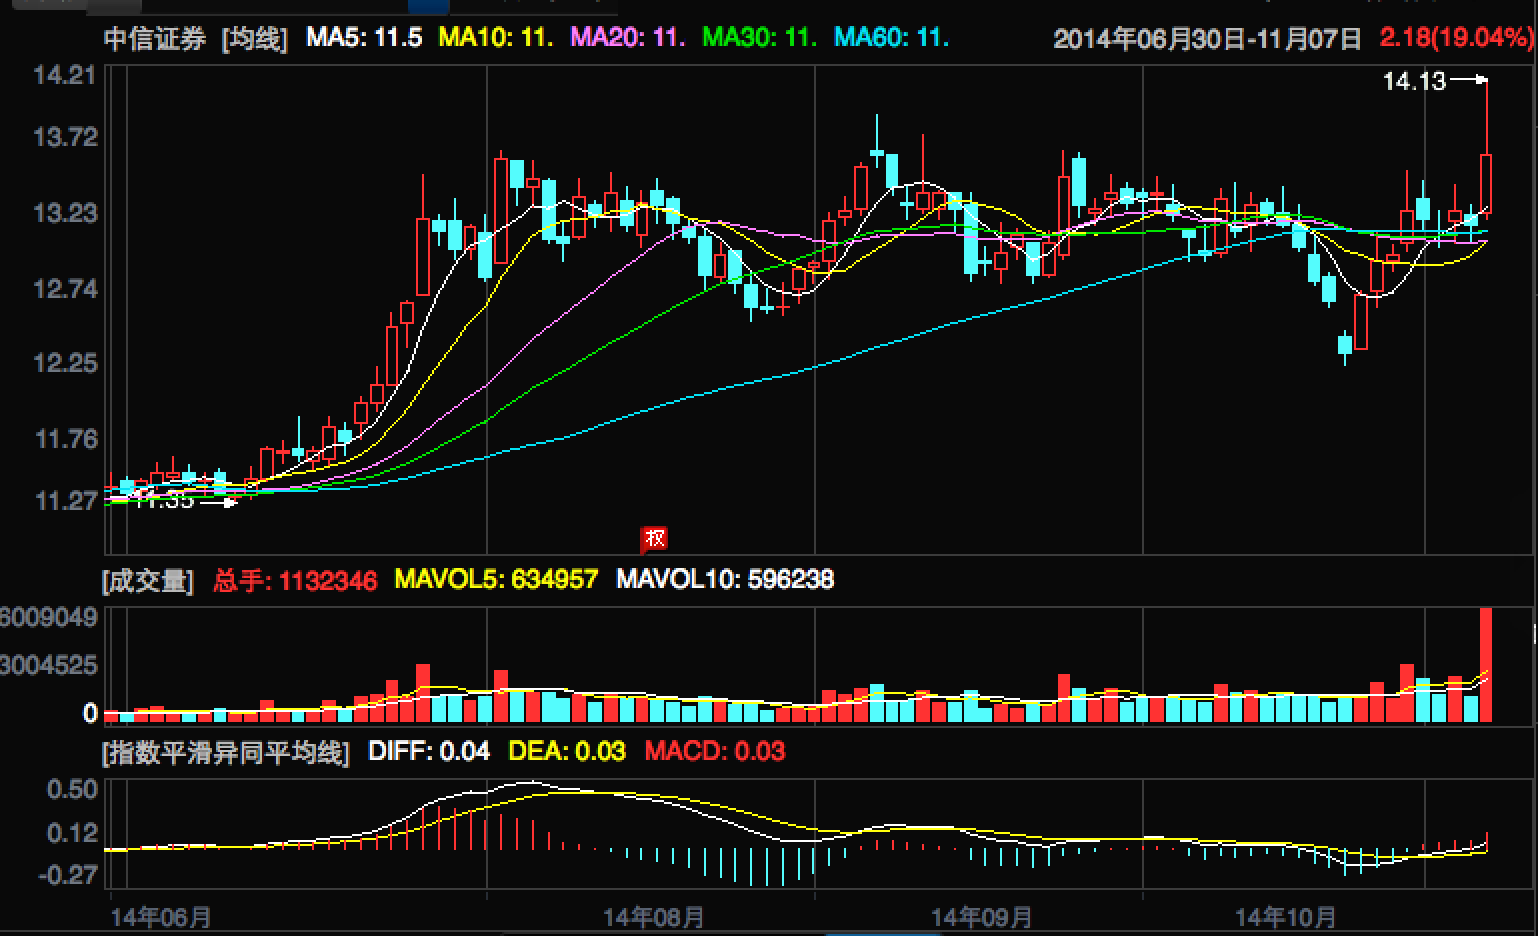Screen dimensions: 1538x936
Task: Open the [成交量] volume indicator selector
Action: click(147, 580)
